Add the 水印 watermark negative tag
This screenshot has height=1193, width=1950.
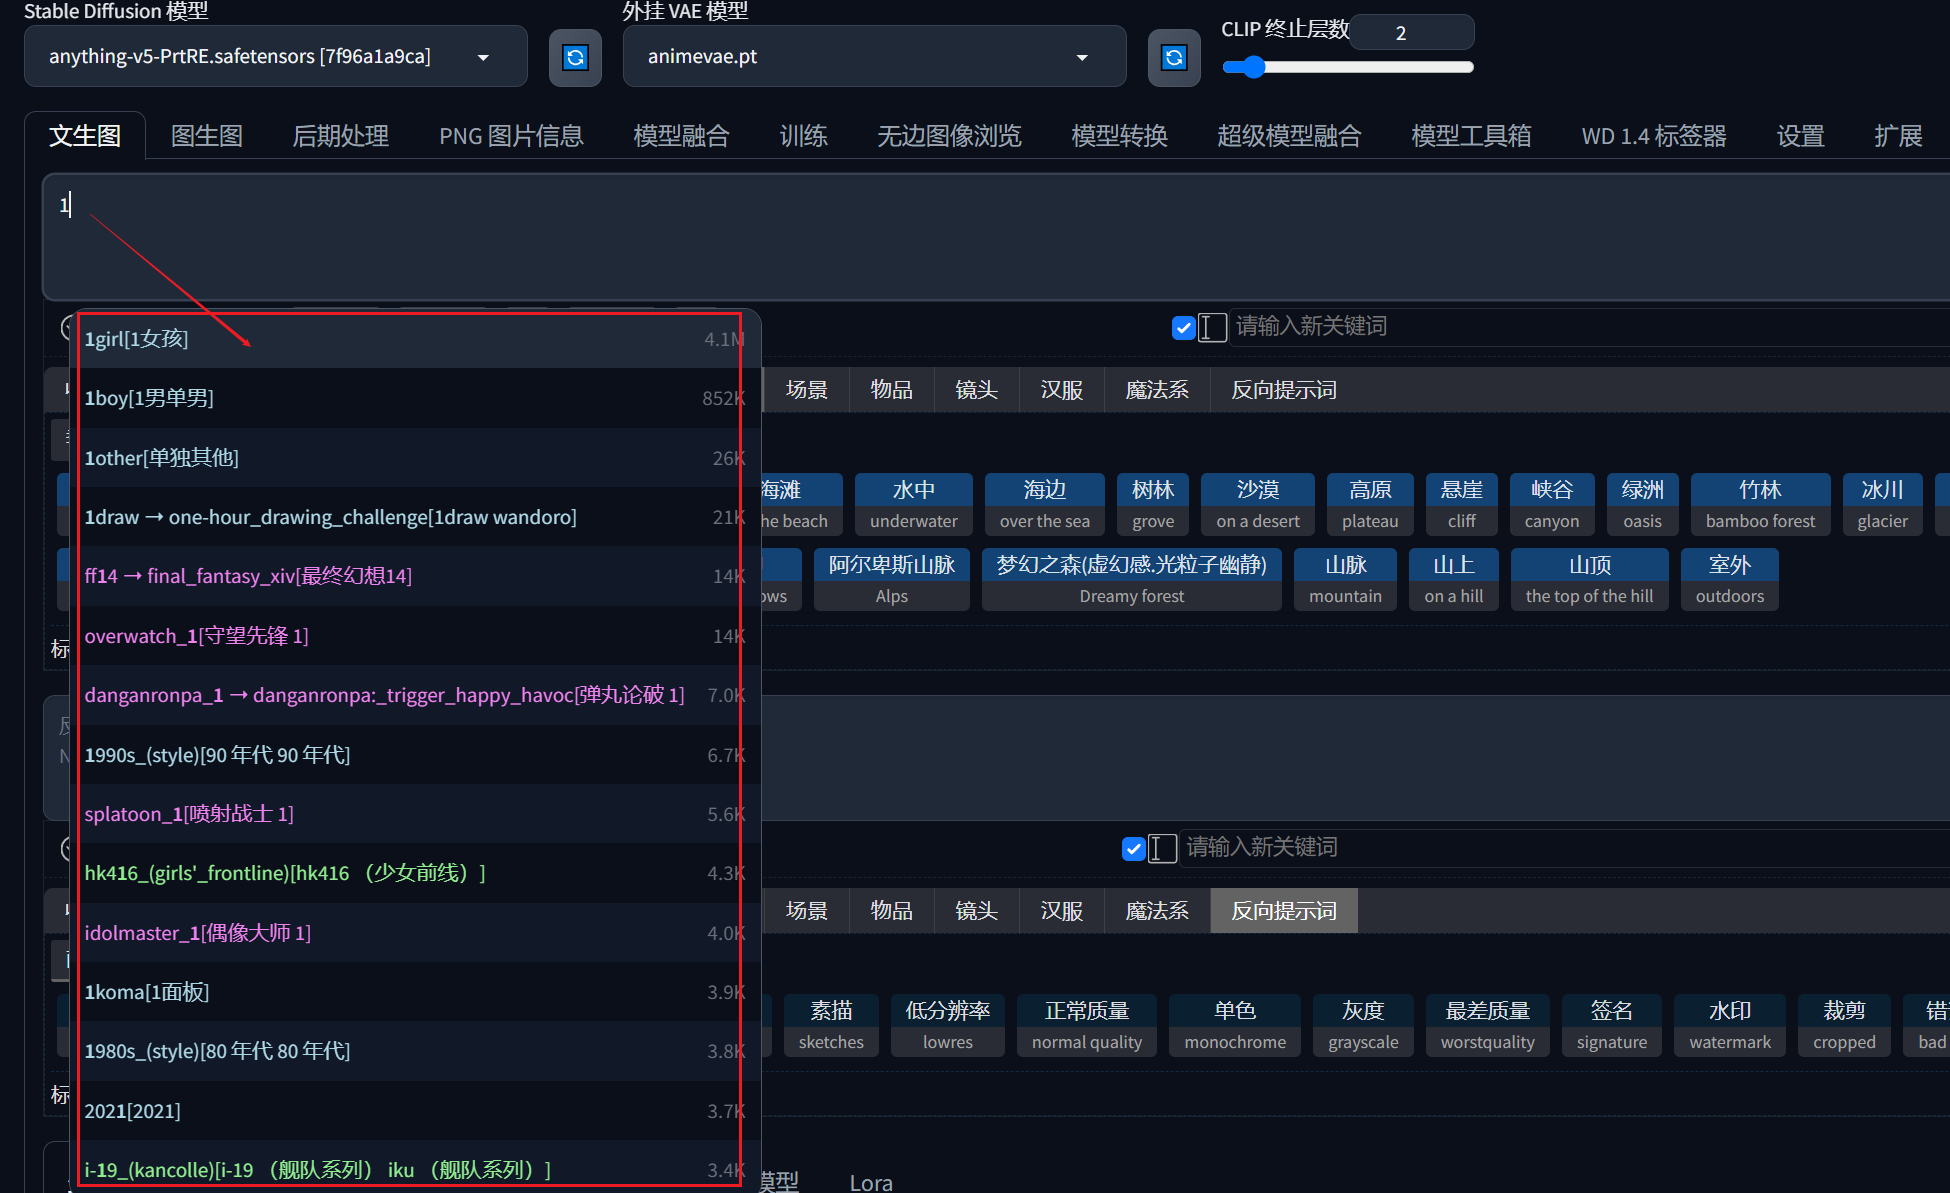1730,1025
